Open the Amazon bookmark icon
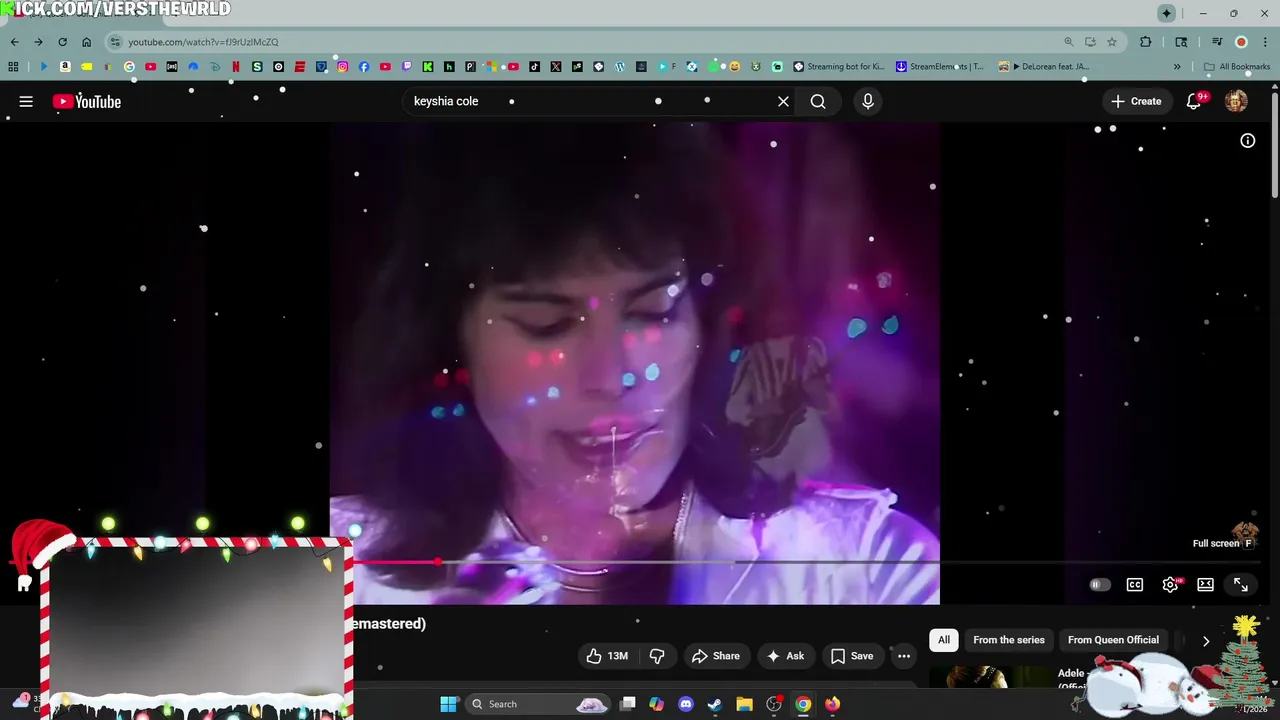 point(65,67)
